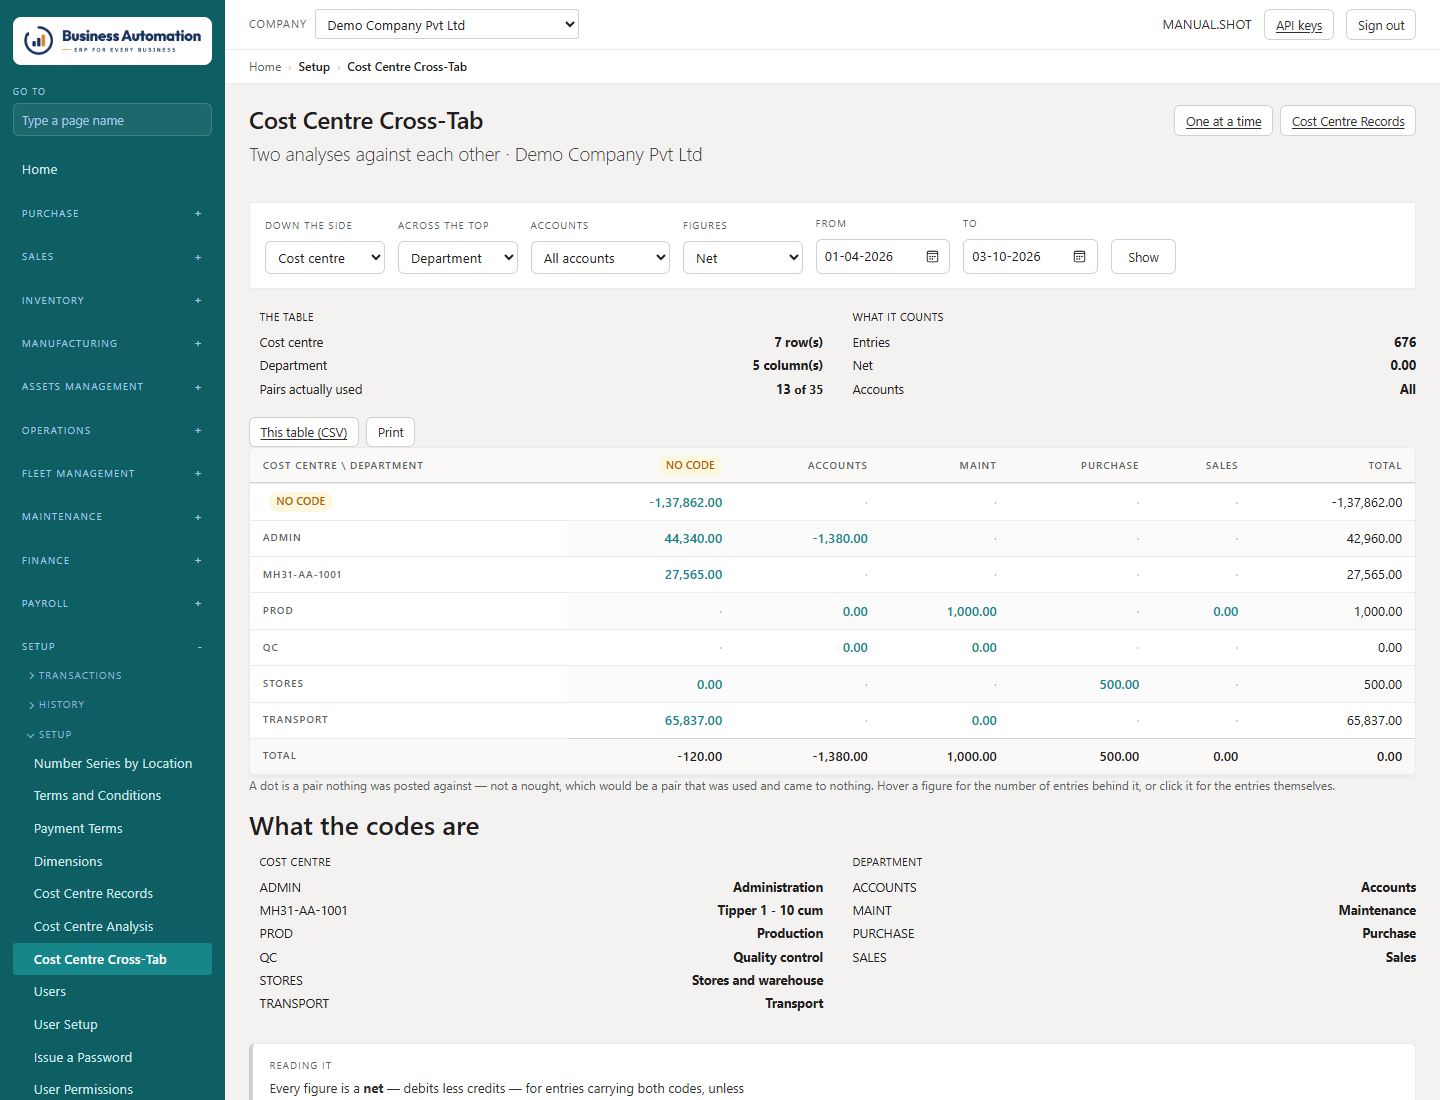Expand the Purchase sidebar section
1440x1100 pixels.
pos(112,213)
